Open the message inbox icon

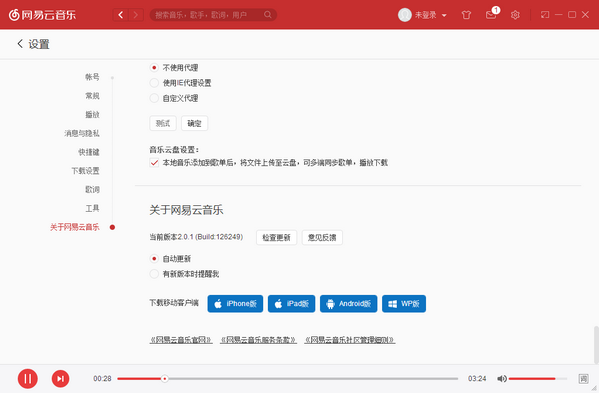(491, 15)
